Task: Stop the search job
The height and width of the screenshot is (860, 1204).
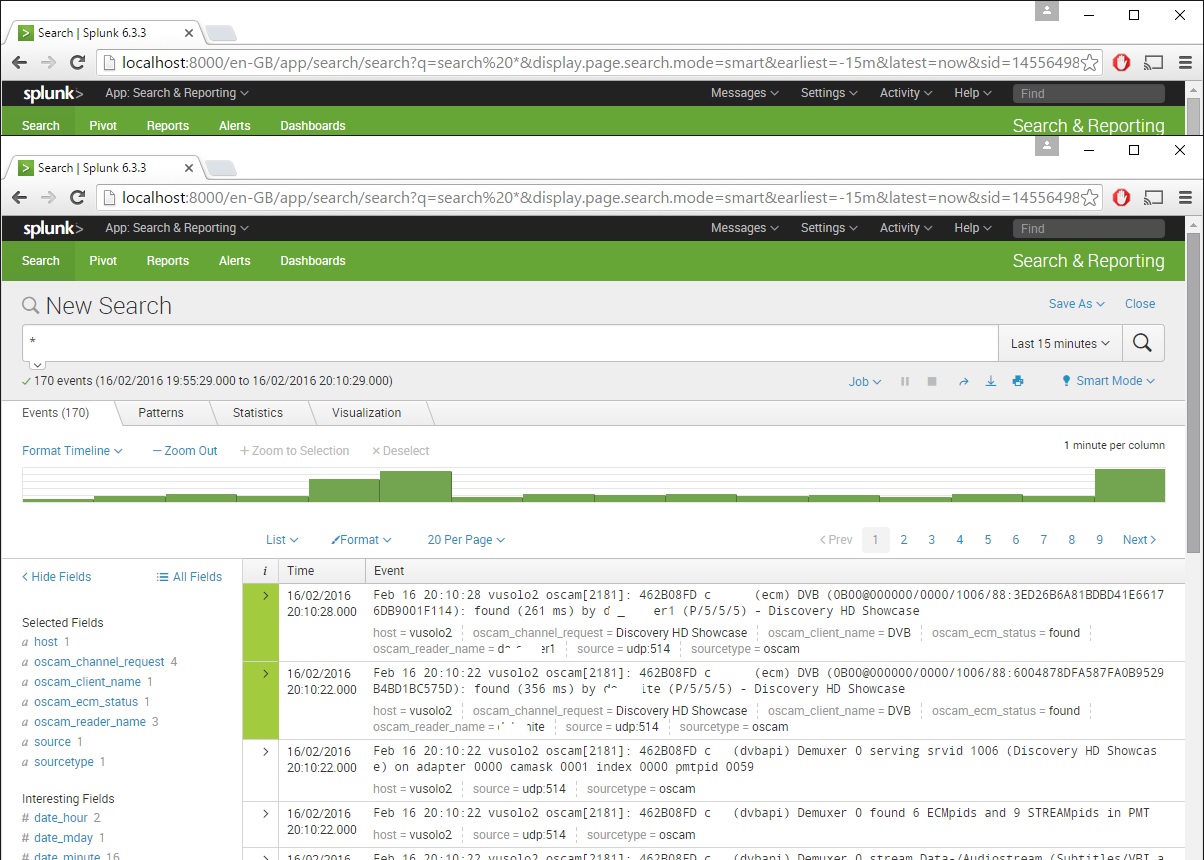Action: click(x=932, y=381)
